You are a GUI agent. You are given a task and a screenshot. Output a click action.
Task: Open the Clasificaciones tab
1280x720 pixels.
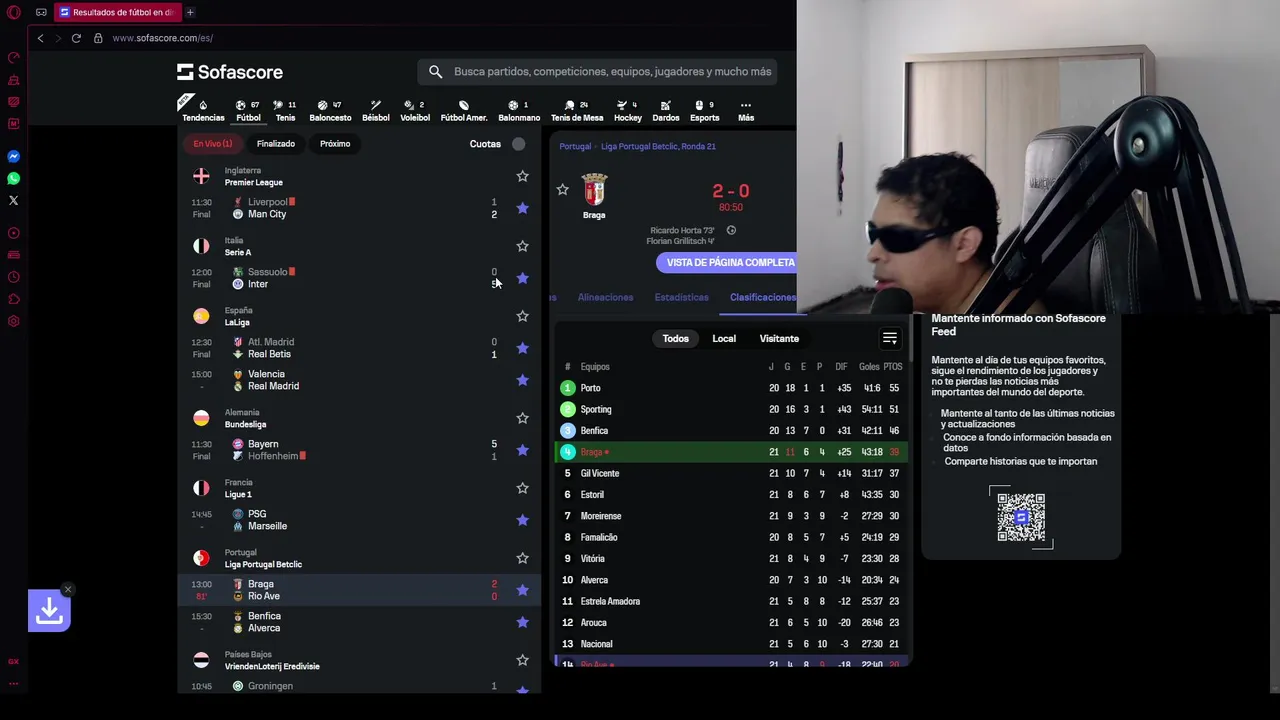pyautogui.click(x=763, y=297)
